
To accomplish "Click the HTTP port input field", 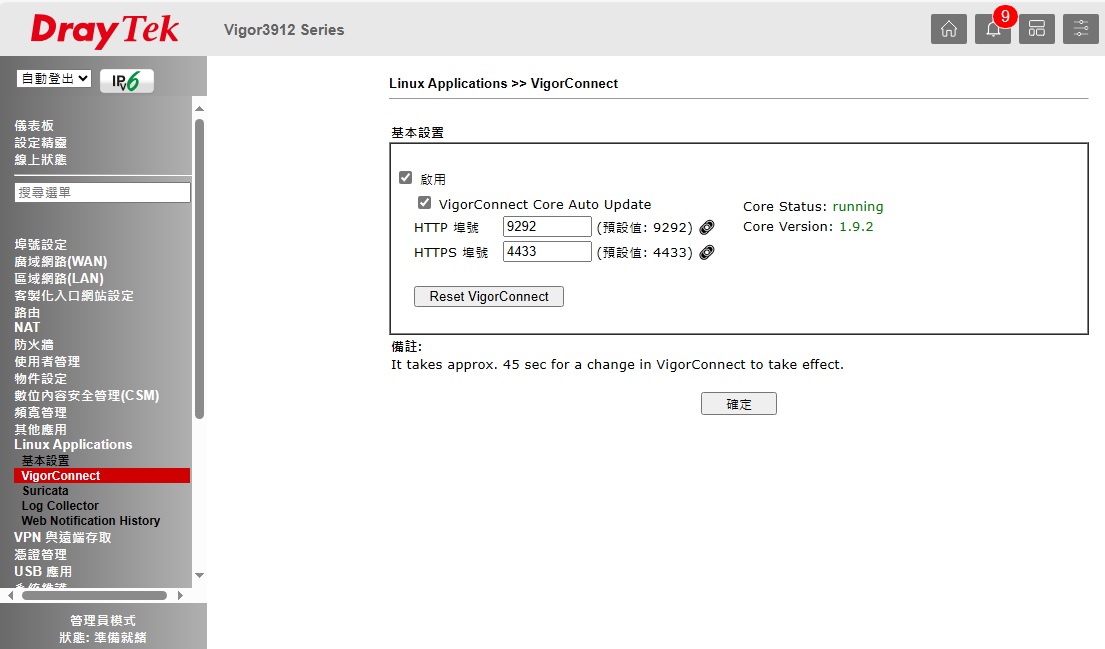I will pyautogui.click(x=547, y=227).
